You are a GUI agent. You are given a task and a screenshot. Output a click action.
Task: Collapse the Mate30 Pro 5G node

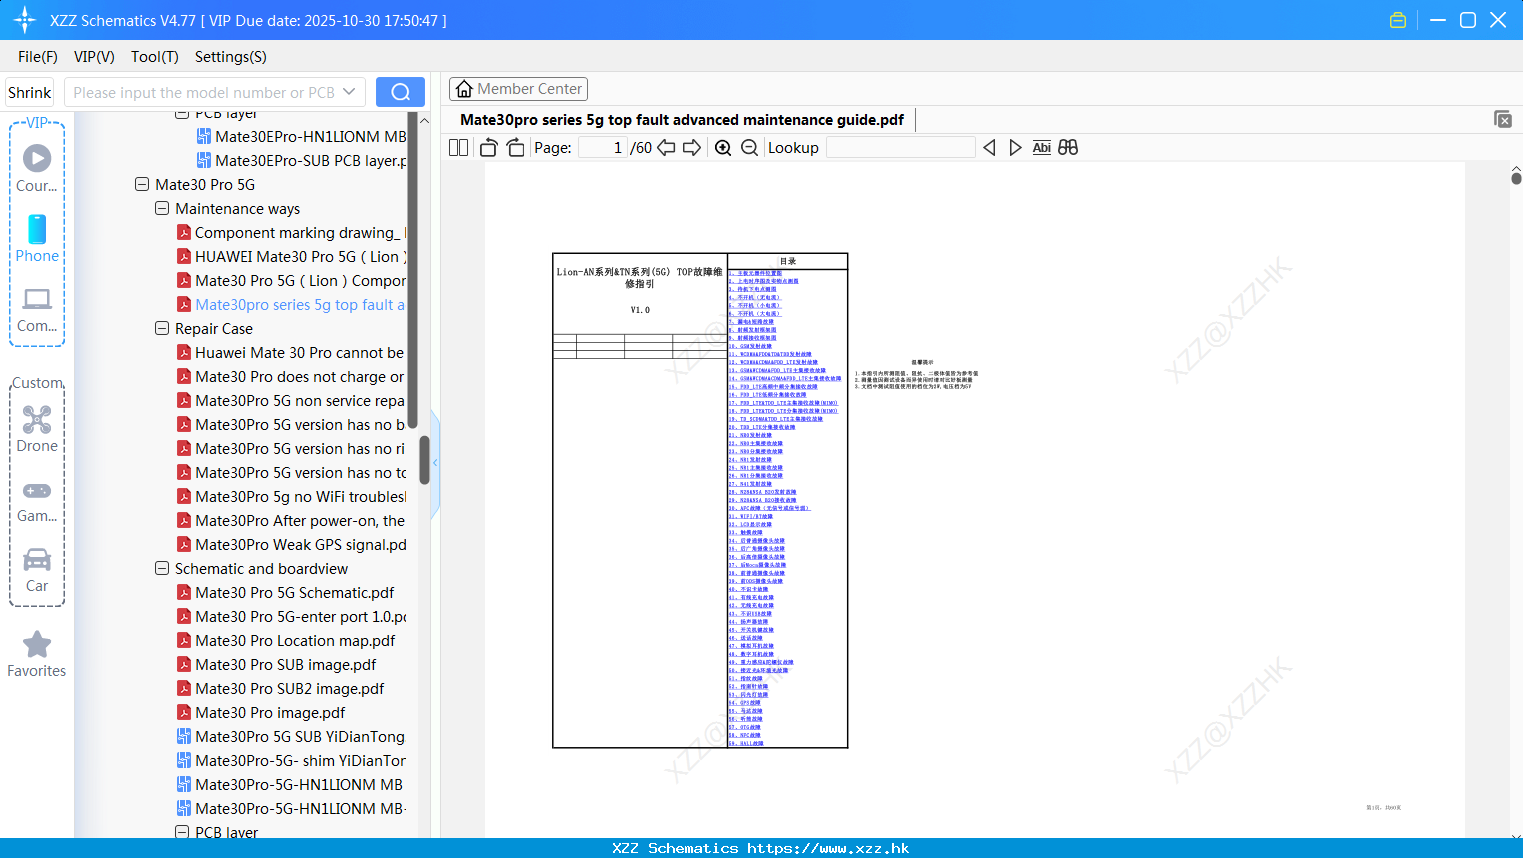click(142, 185)
